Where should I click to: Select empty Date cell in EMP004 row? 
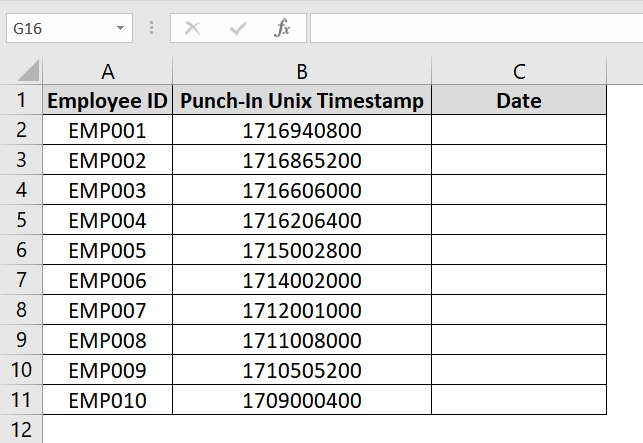(519, 219)
